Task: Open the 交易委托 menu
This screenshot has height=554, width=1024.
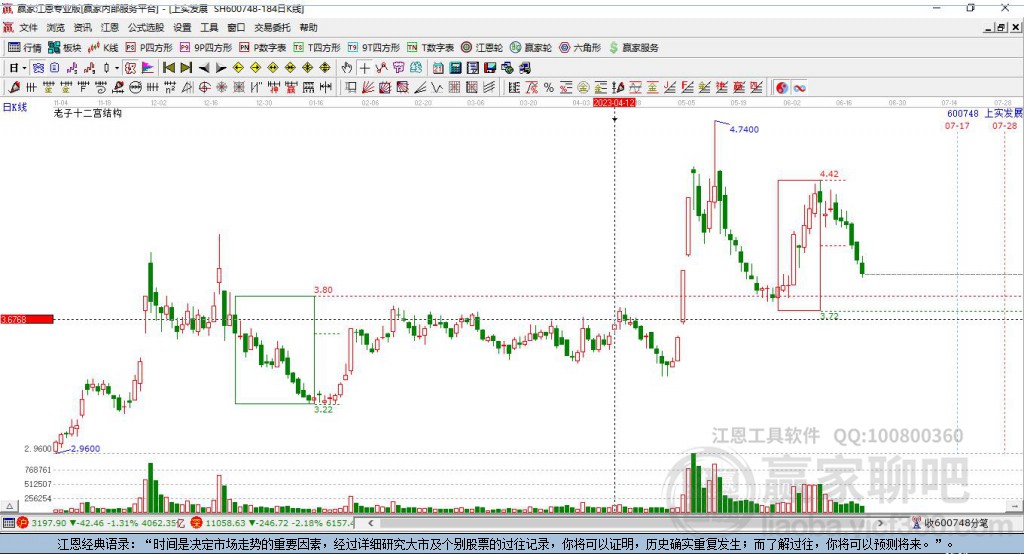Action: [272, 27]
